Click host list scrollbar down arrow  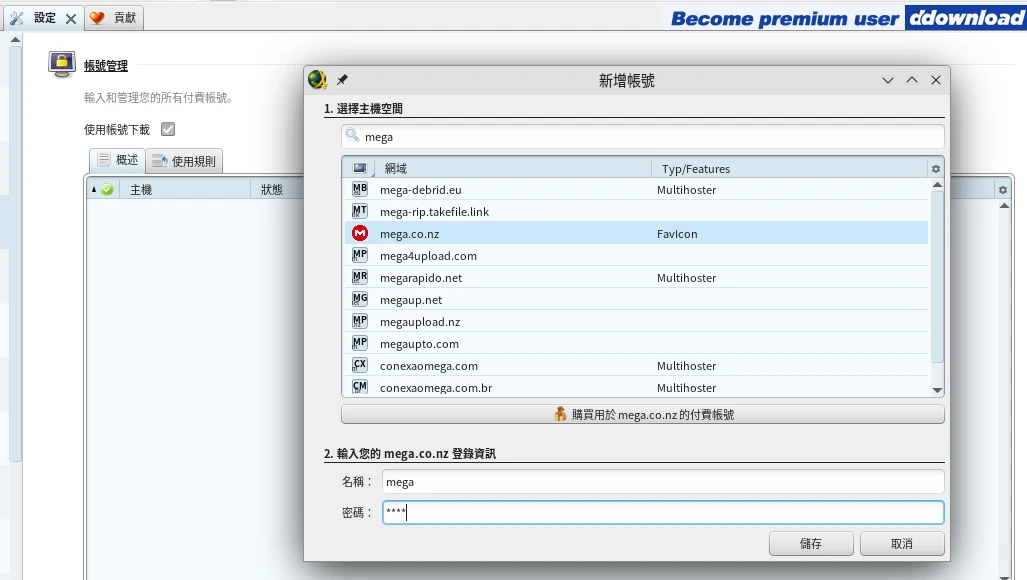(937, 390)
